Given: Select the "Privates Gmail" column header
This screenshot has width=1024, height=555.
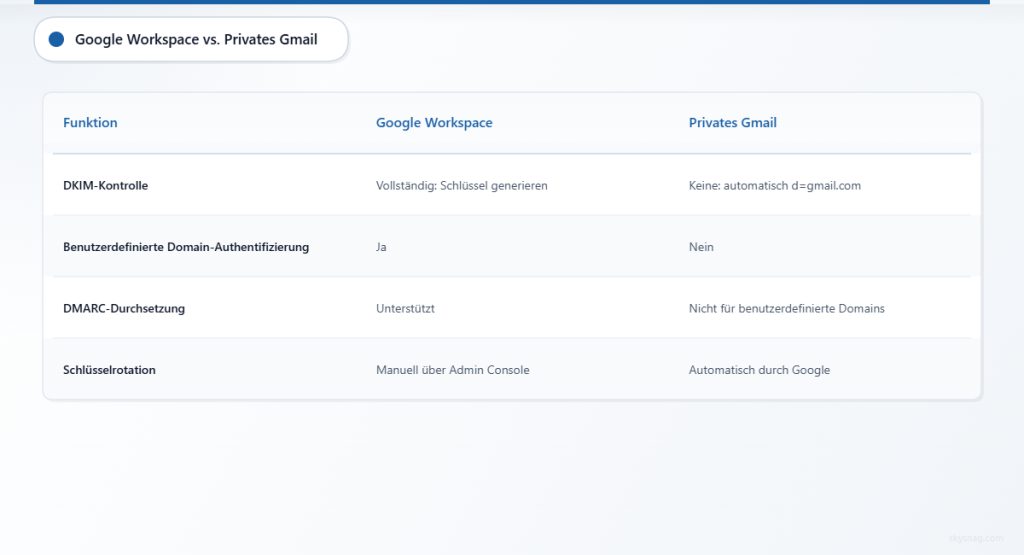Looking at the screenshot, I should (x=732, y=122).
